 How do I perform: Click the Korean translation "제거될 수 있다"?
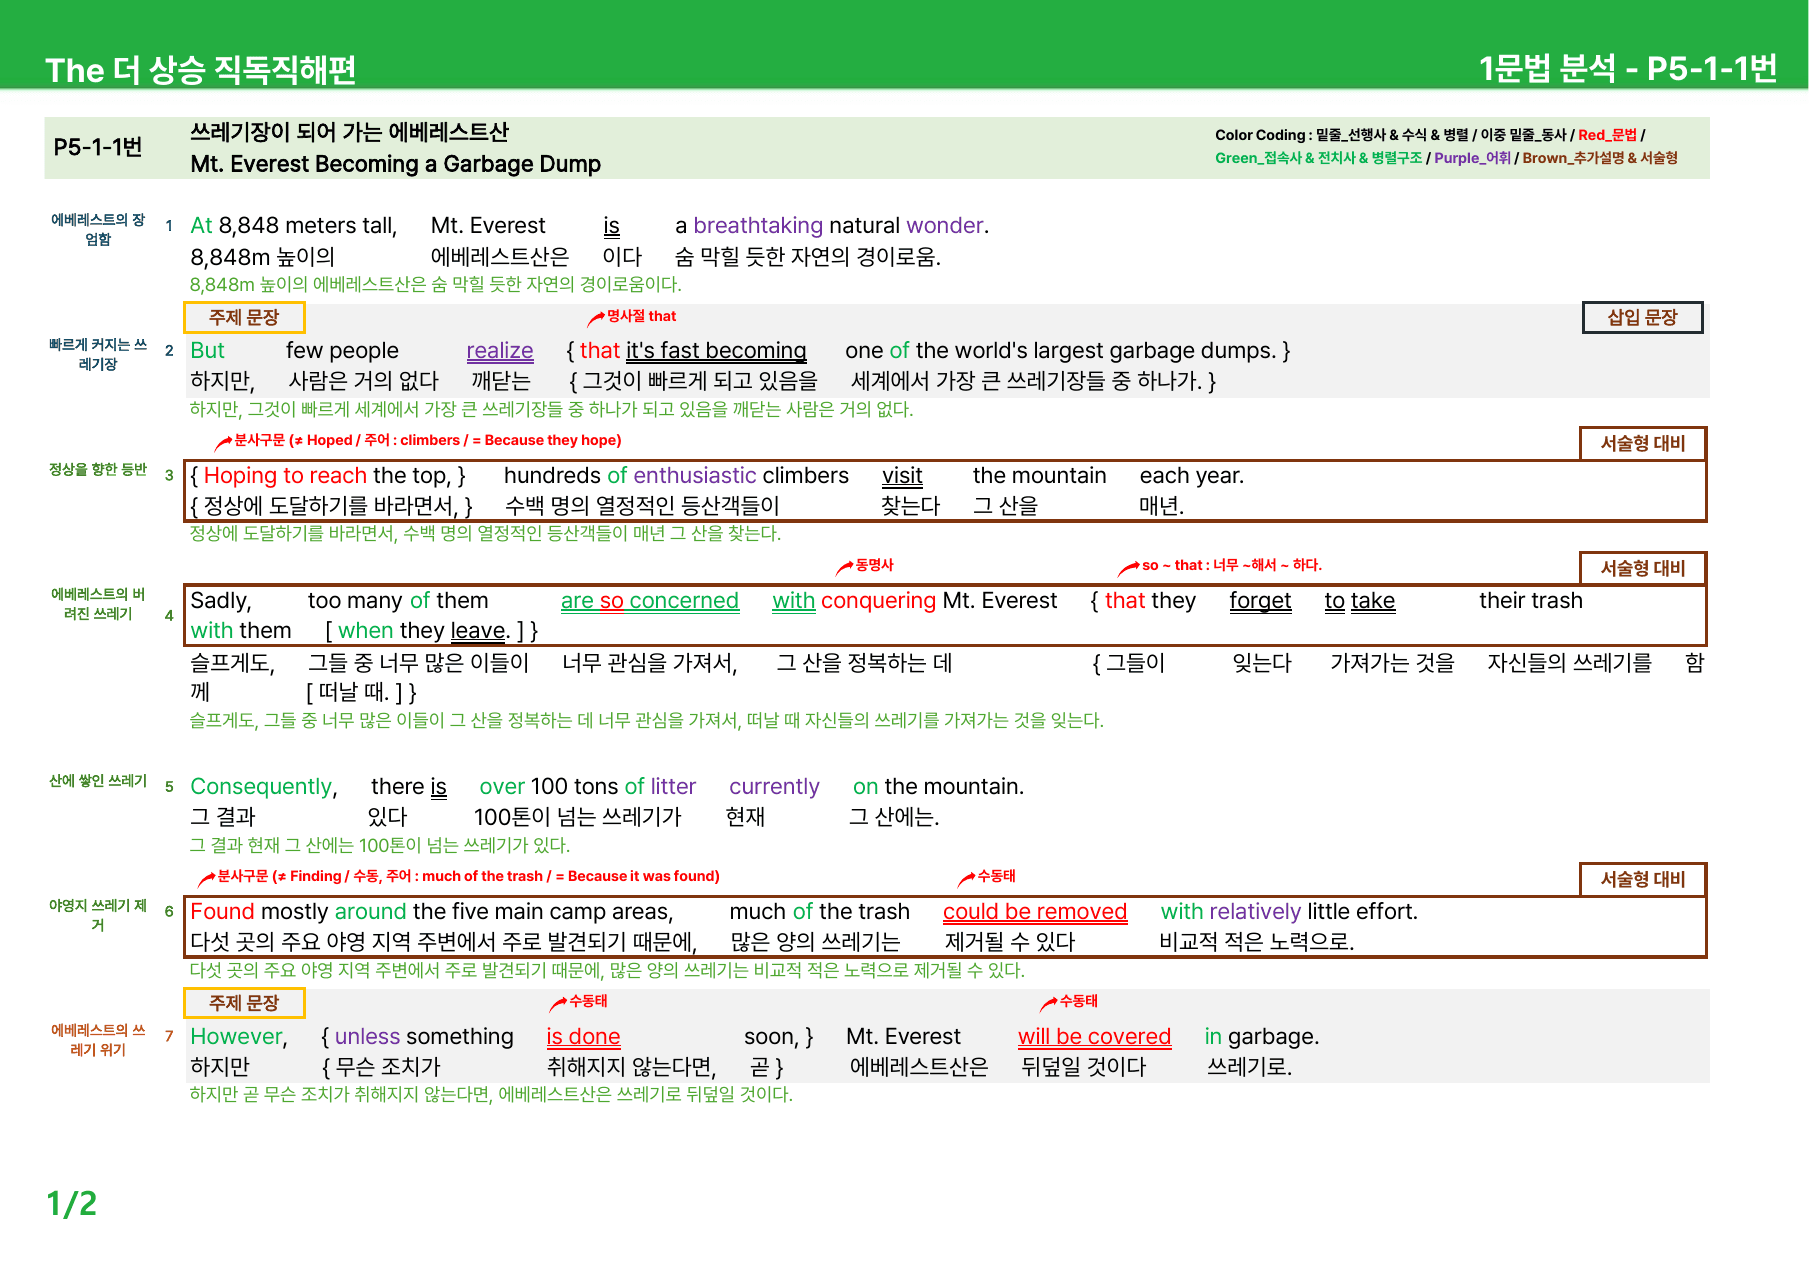[1010, 942]
